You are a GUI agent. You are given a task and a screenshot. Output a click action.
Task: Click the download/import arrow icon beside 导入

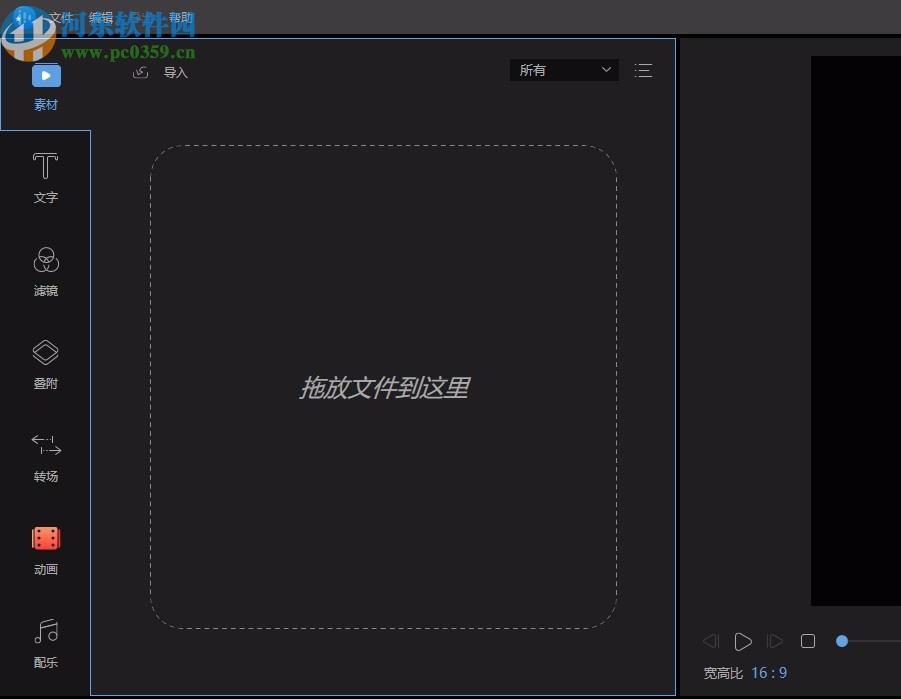(141, 71)
